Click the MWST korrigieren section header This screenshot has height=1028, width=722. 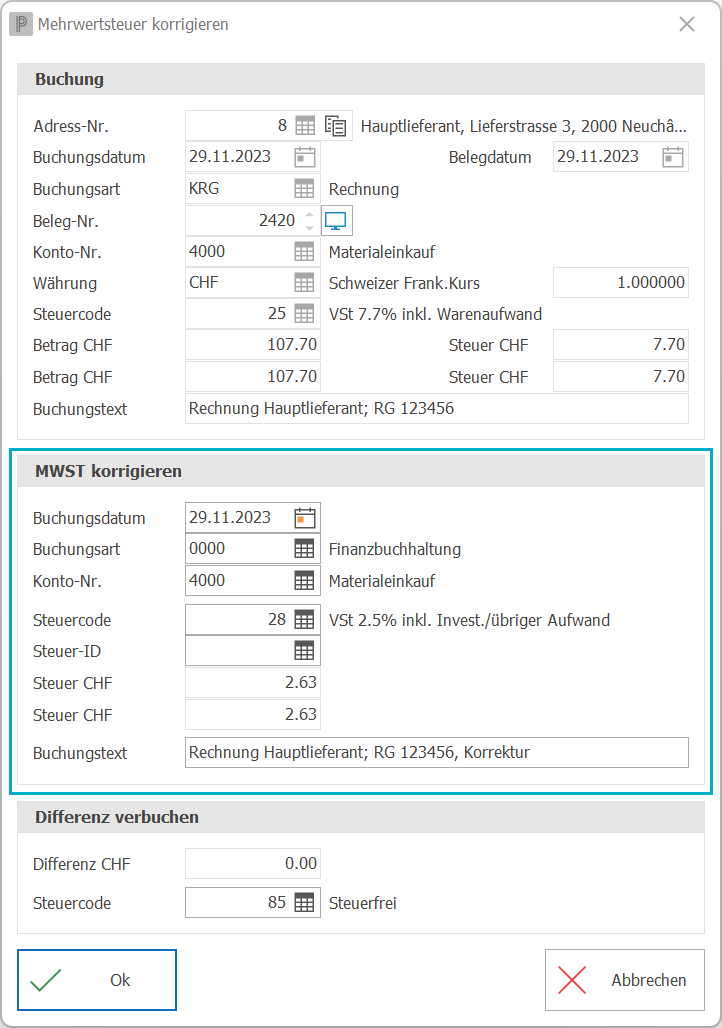point(361,471)
